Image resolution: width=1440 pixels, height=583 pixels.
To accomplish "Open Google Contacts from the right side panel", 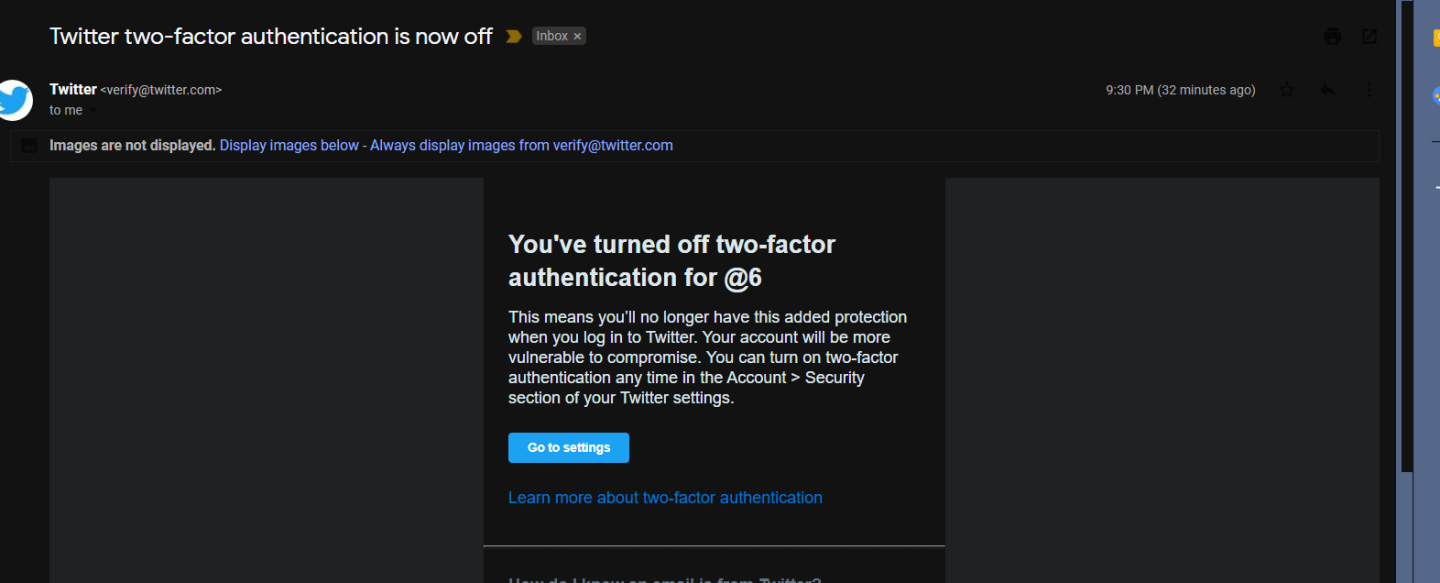I will pyautogui.click(x=1437, y=95).
